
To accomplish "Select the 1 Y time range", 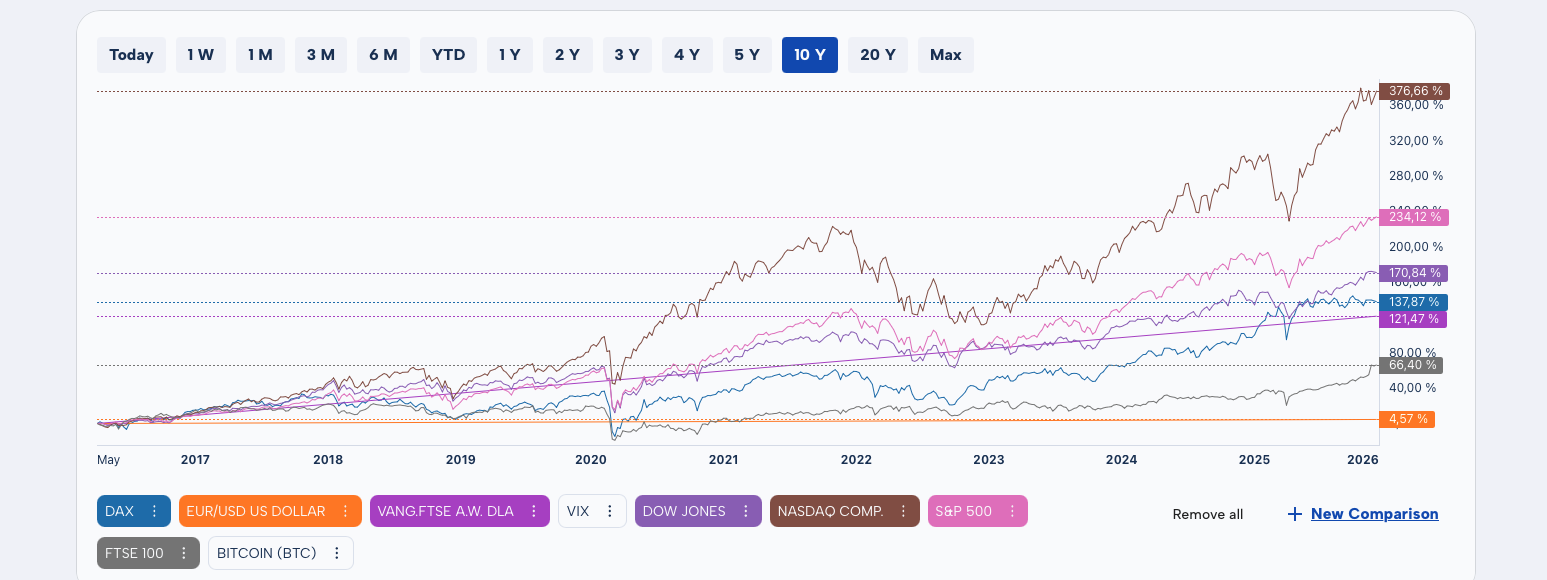I will (510, 55).
